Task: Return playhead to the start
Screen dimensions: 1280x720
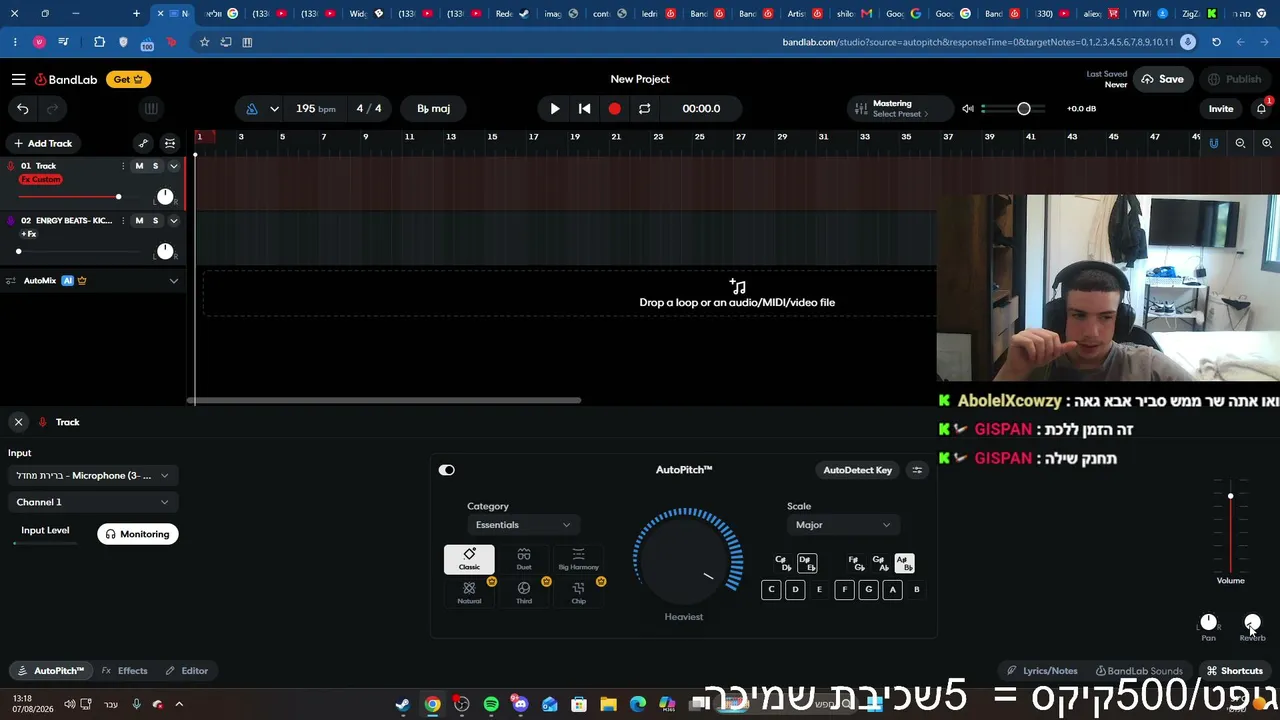Action: pyautogui.click(x=585, y=109)
